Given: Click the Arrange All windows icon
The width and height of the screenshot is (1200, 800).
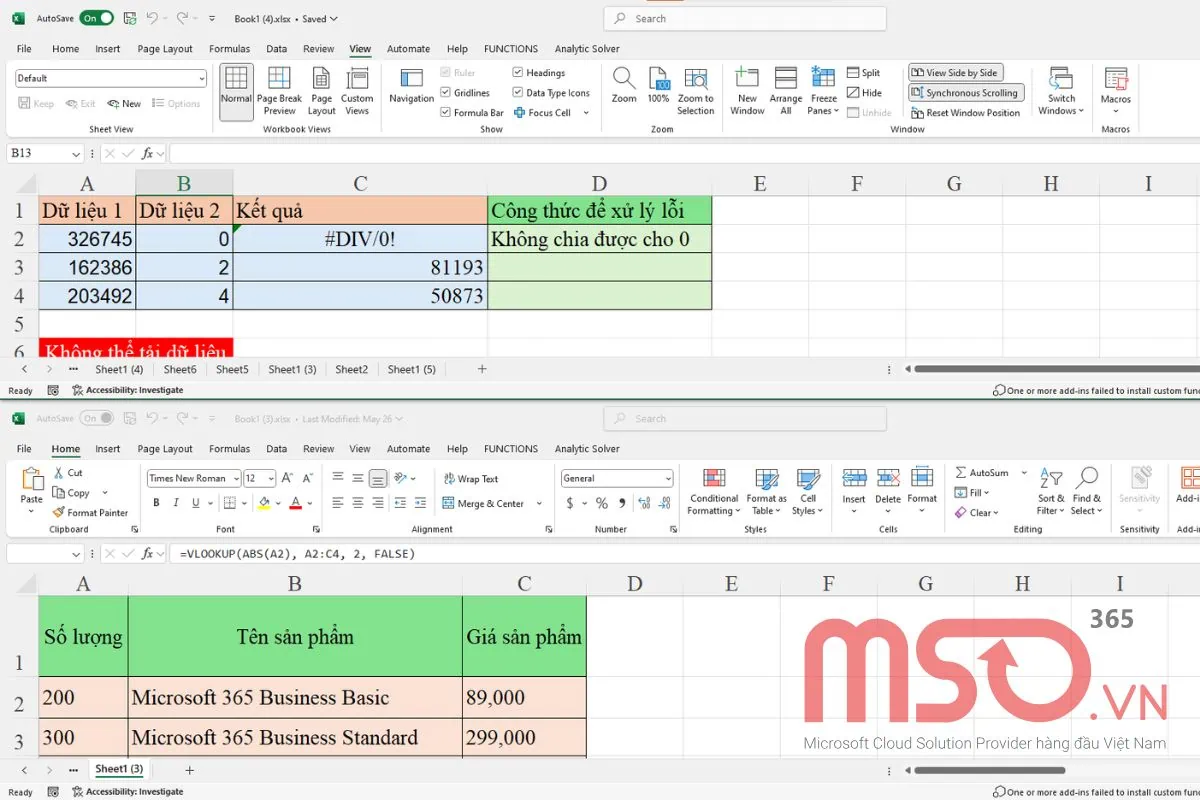Looking at the screenshot, I should tap(786, 90).
